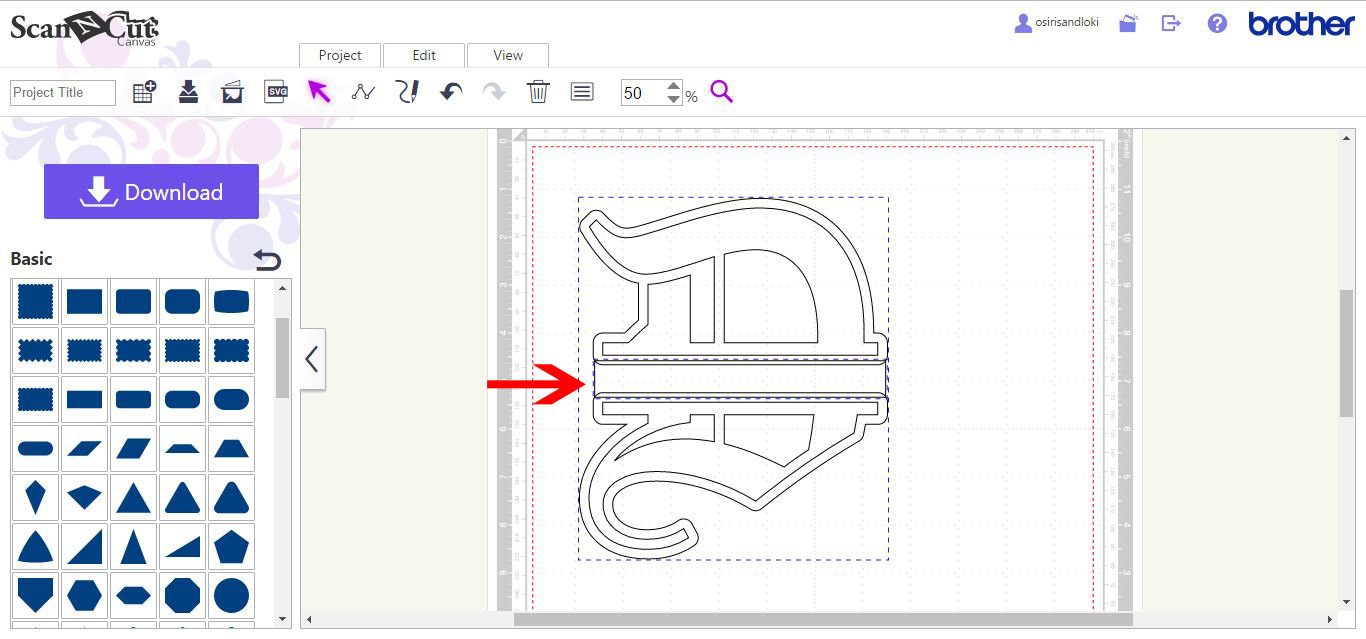Click the Project Title input field
Viewport: 1366px width, 639px height.
tap(62, 92)
